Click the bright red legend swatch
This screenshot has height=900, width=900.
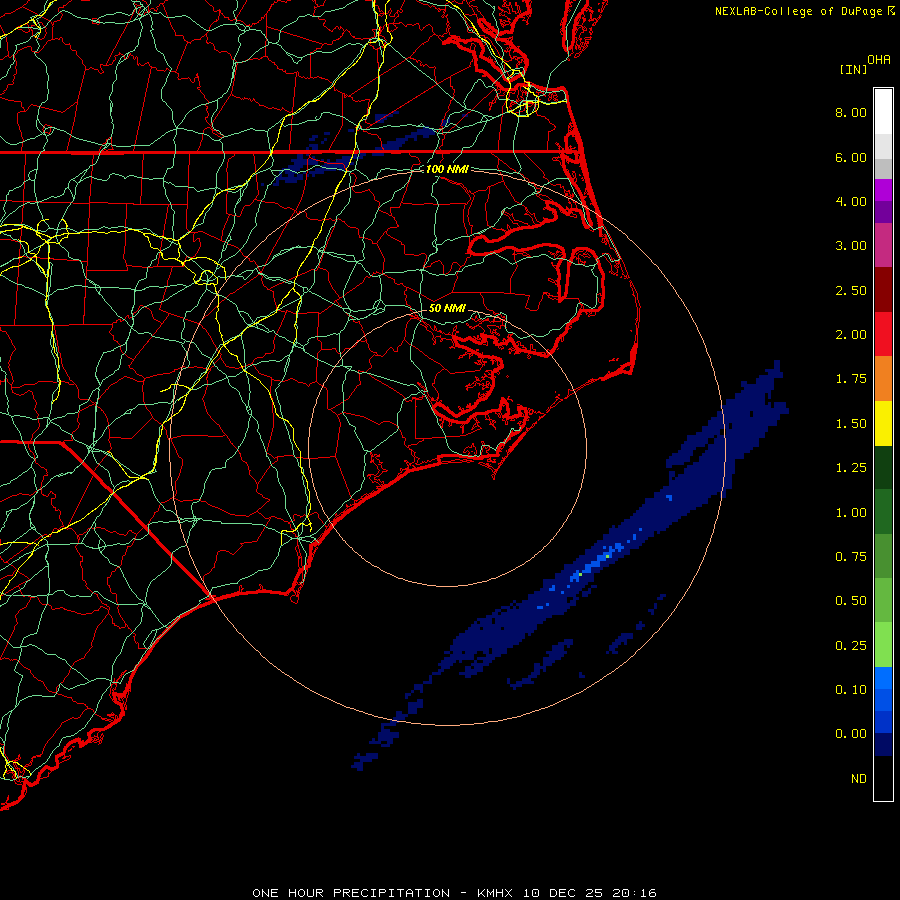pyautogui.click(x=883, y=334)
